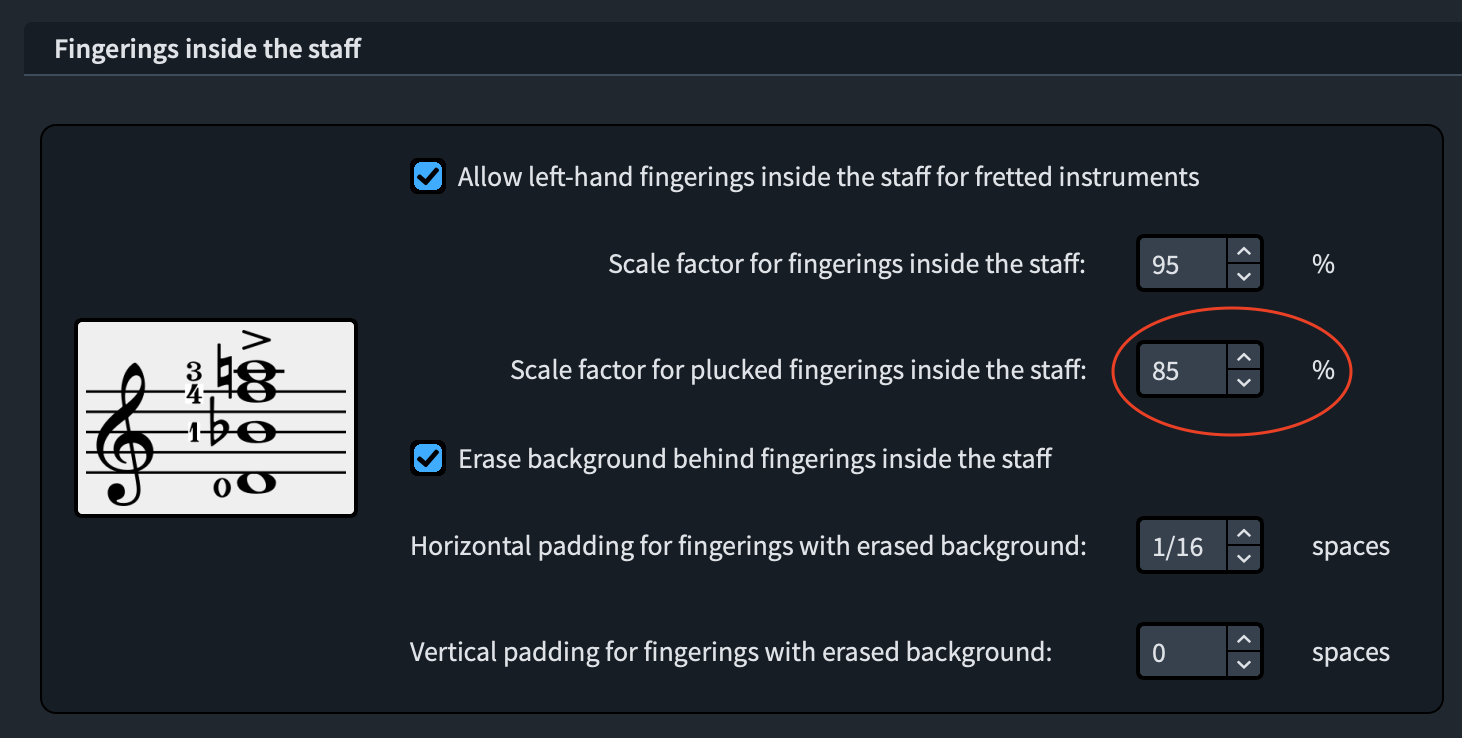Viewport: 1462px width, 738px height.
Task: Click the vertical padding field showing 0
Action: tap(1182, 652)
